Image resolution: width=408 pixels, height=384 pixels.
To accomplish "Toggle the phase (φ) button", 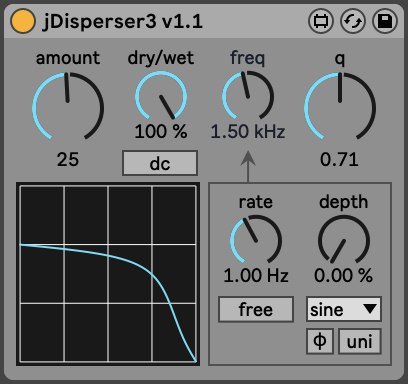I will [x=320, y=341].
